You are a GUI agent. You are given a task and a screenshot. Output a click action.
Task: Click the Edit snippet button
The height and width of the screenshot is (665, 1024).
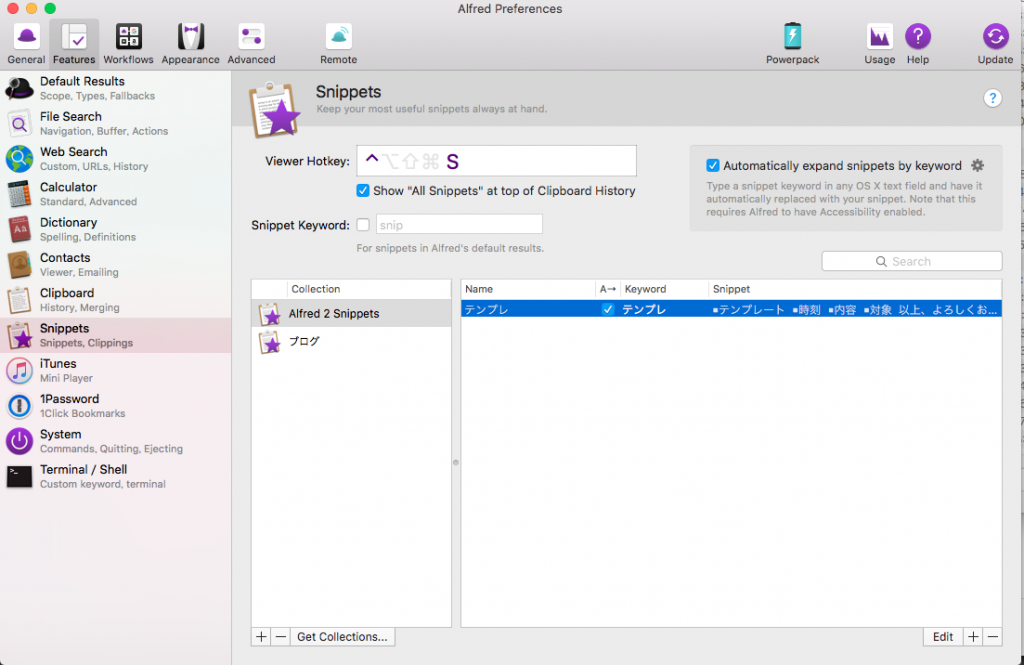click(x=942, y=637)
